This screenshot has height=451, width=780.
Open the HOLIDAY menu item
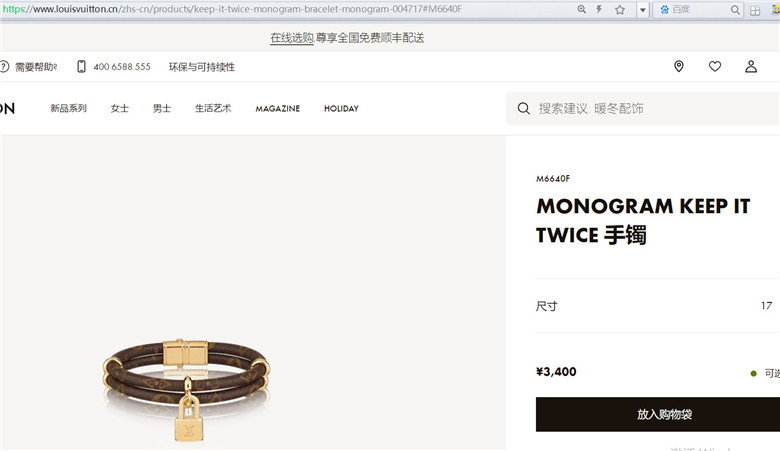(x=341, y=108)
